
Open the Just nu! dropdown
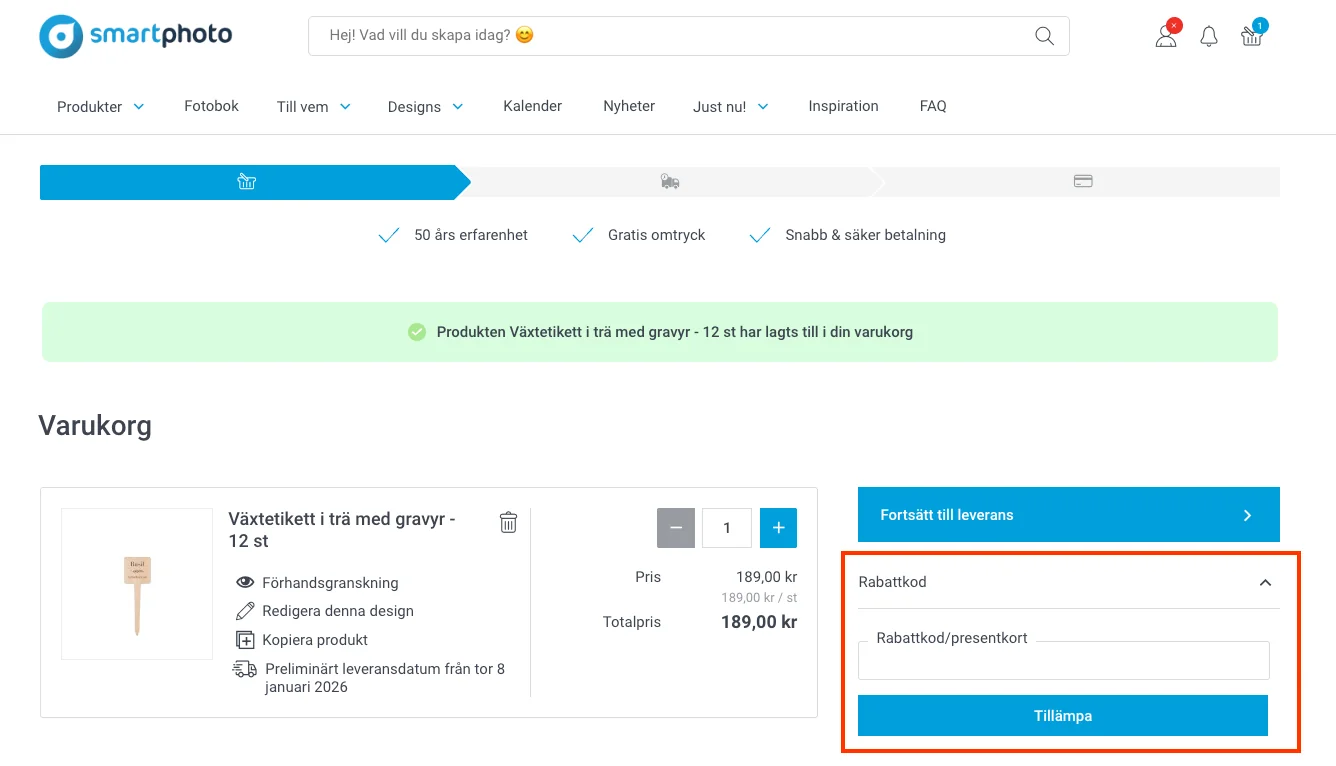(730, 106)
